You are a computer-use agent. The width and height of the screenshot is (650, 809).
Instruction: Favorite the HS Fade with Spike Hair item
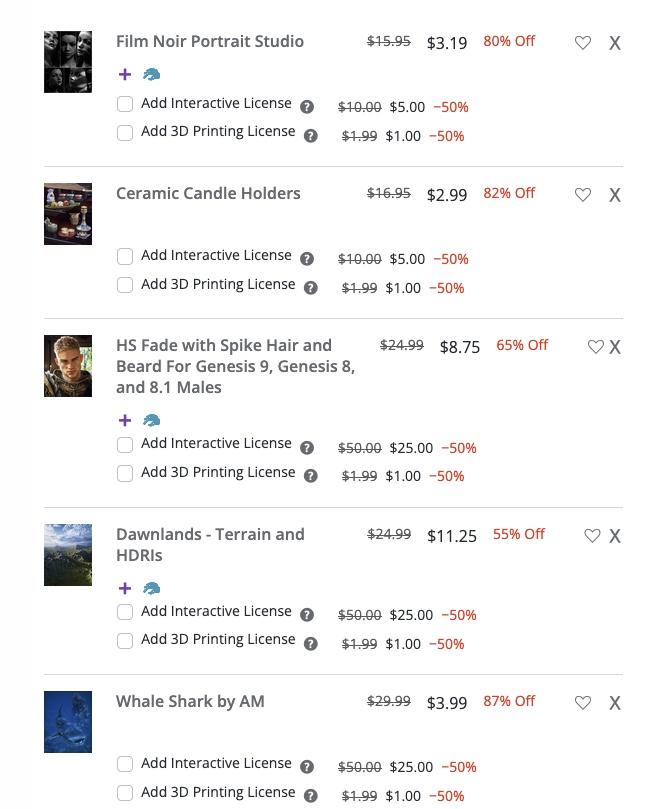[596, 347]
